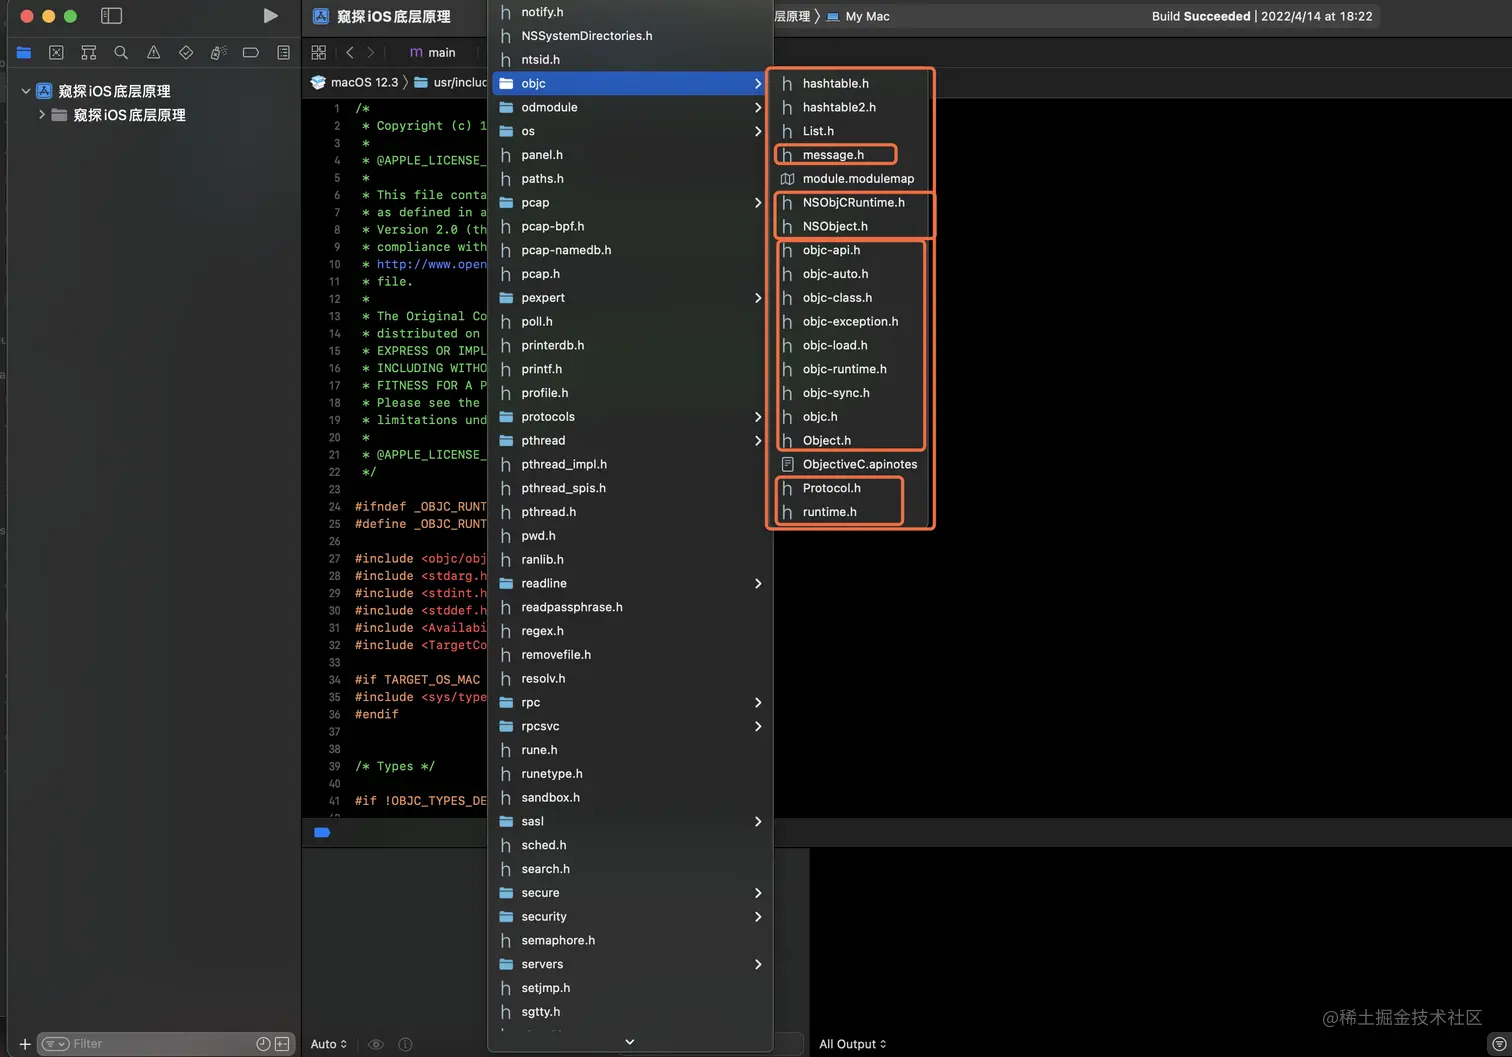The width and height of the screenshot is (1512, 1057).
Task: Run the project with the play button
Action: click(x=270, y=16)
